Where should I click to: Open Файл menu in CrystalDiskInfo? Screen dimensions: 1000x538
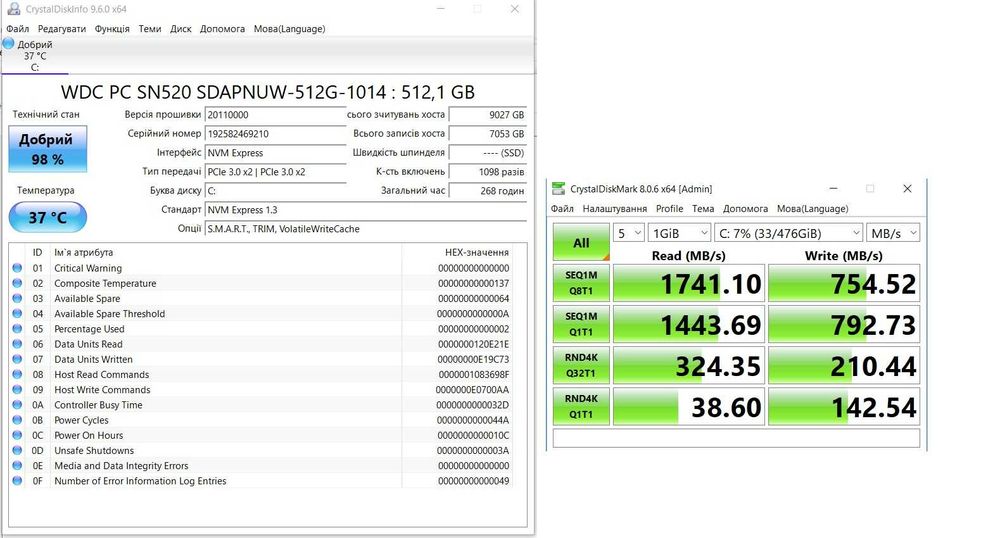18,29
